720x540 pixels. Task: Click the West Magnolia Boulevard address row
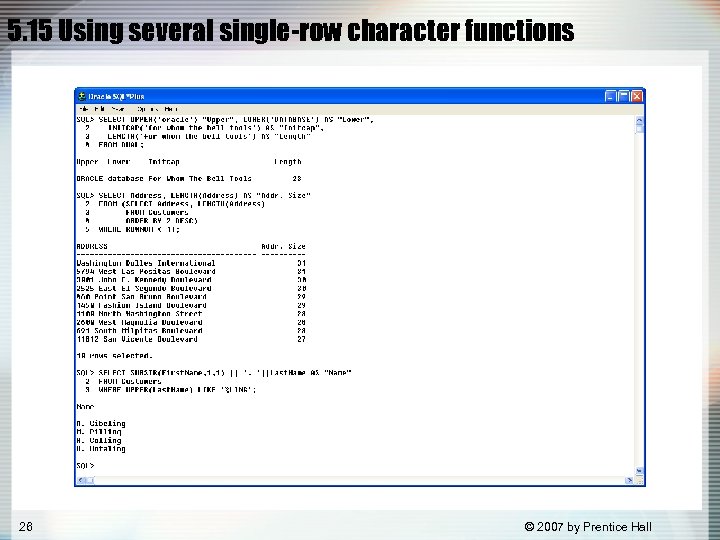pyautogui.click(x=191, y=322)
